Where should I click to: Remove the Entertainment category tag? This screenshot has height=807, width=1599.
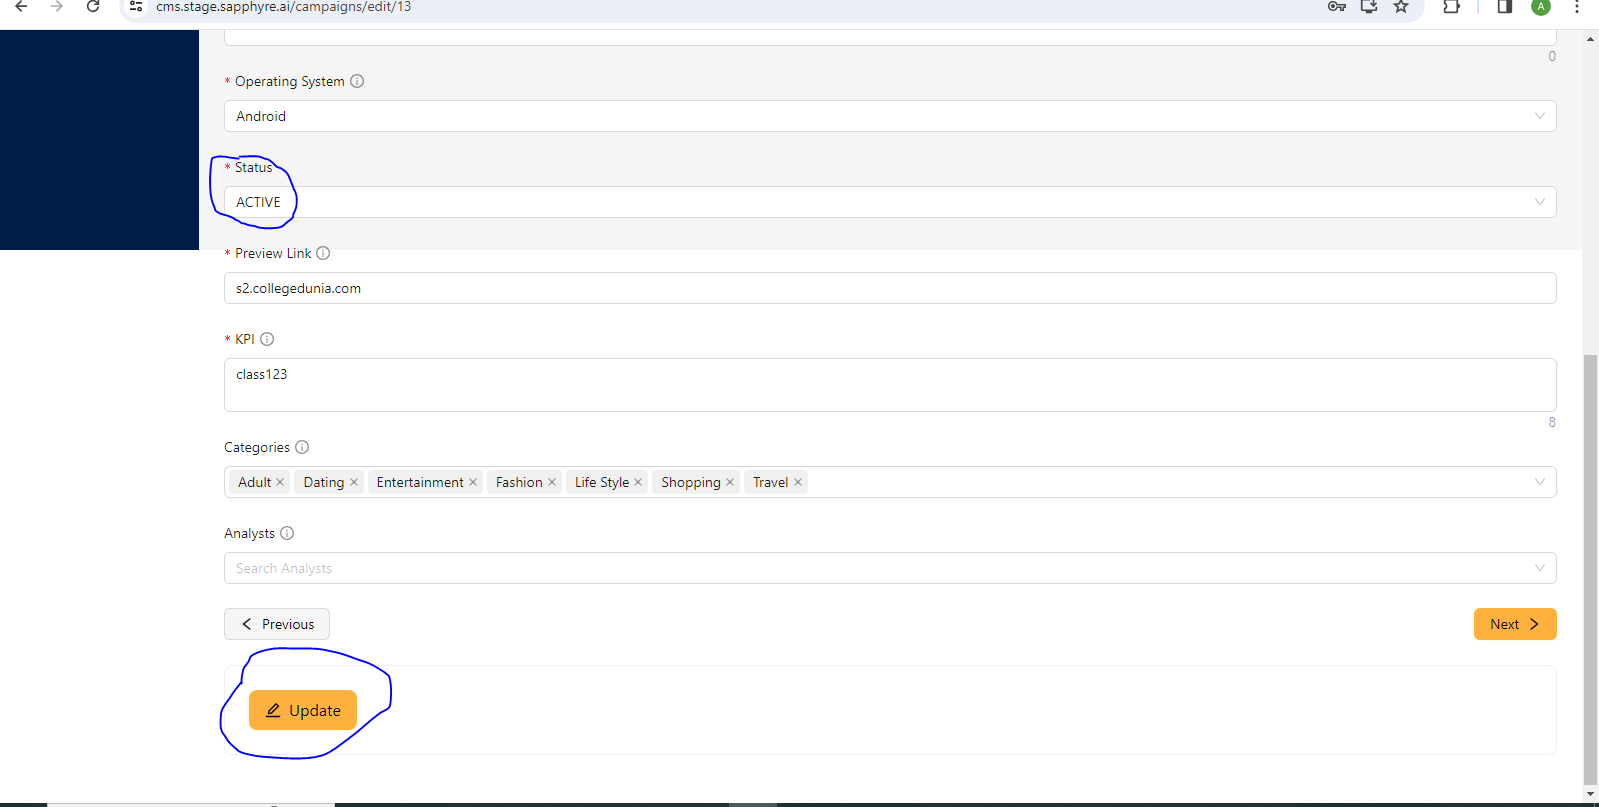coord(473,482)
